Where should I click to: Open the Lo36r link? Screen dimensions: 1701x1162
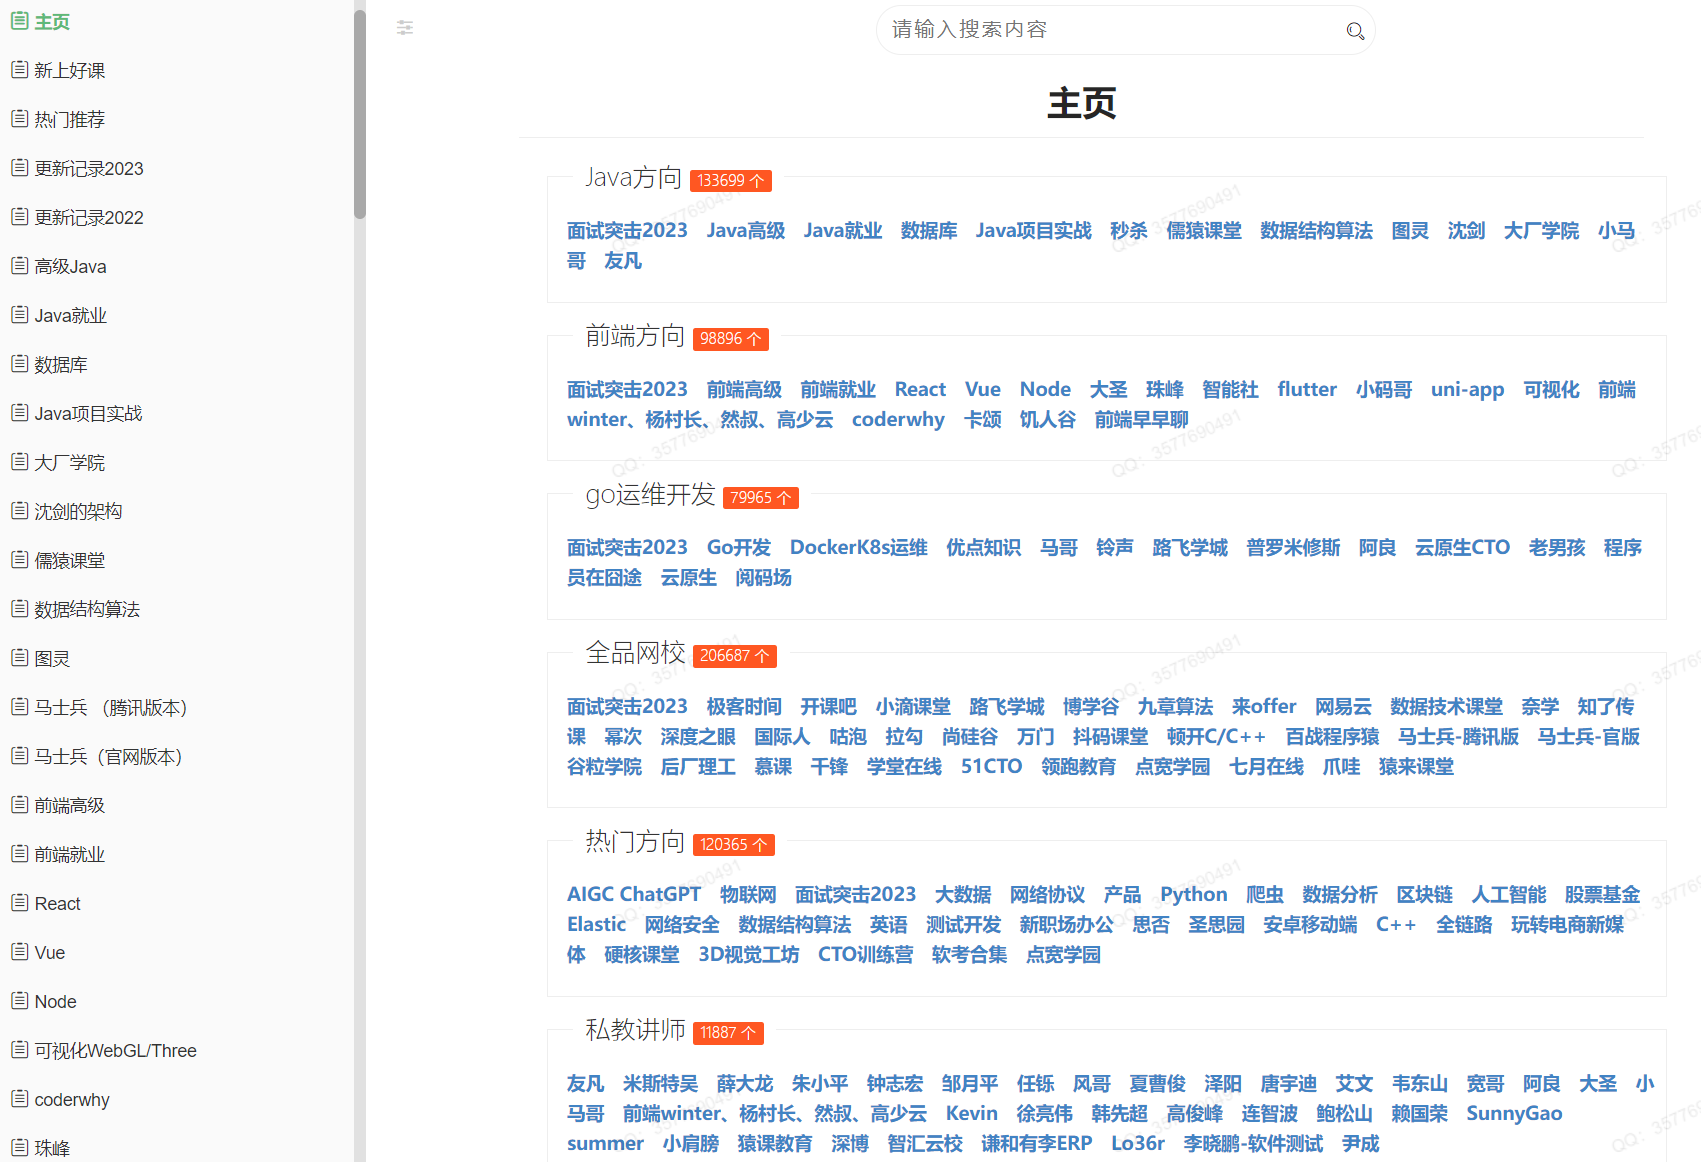(x=1138, y=1144)
